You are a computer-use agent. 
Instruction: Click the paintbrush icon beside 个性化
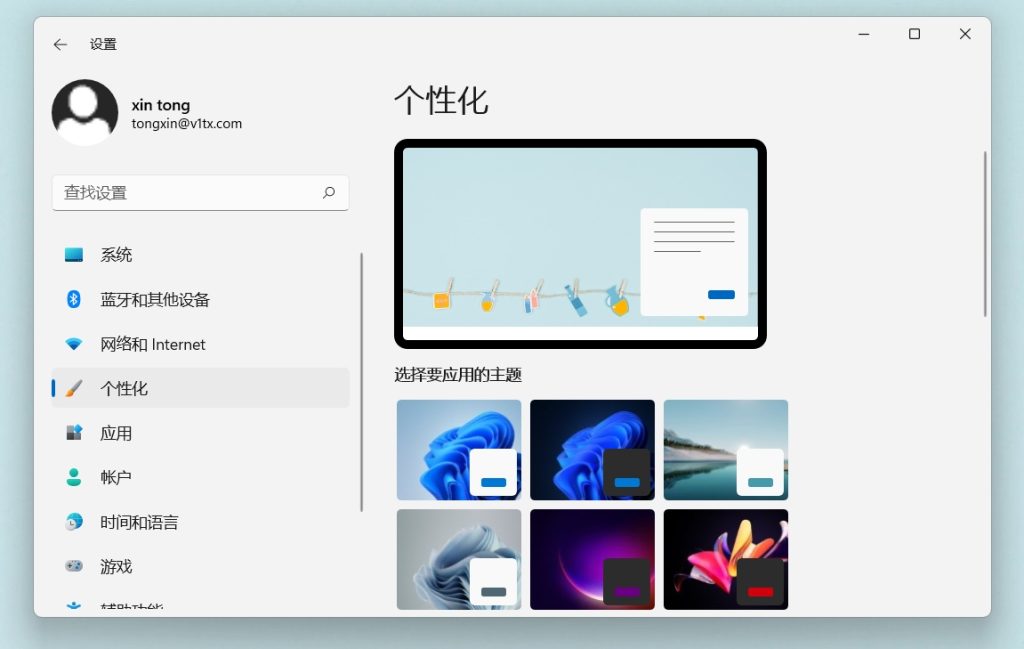(x=74, y=388)
